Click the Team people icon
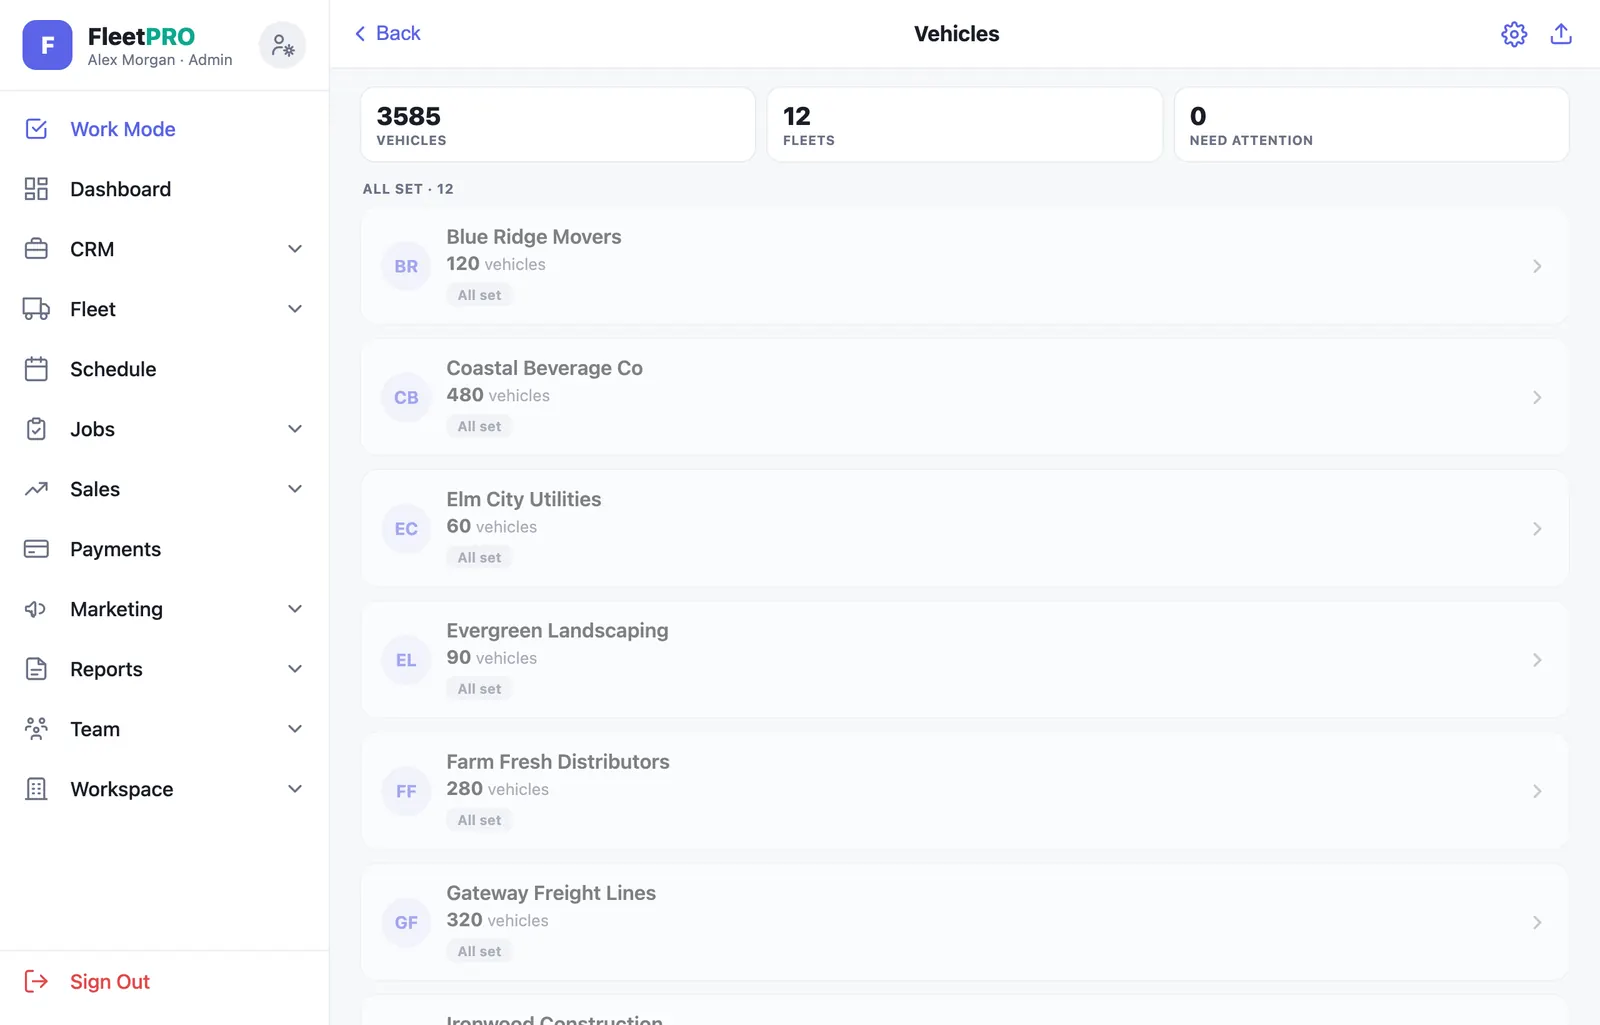This screenshot has height=1025, width=1600. [x=36, y=729]
